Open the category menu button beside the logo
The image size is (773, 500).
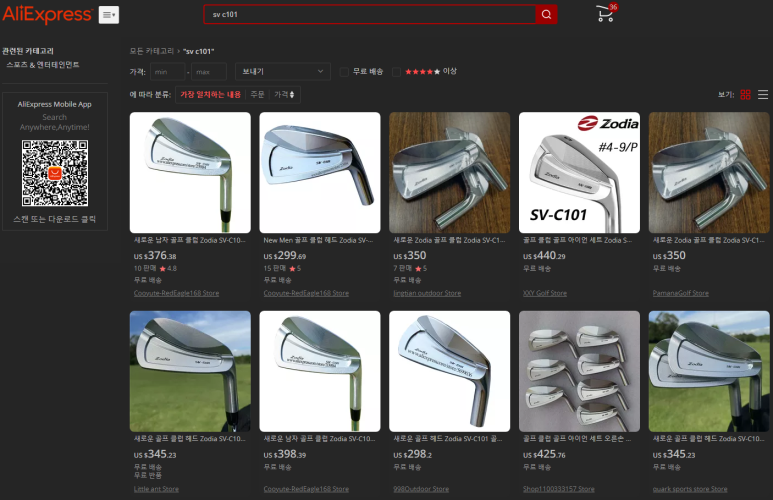tap(108, 15)
